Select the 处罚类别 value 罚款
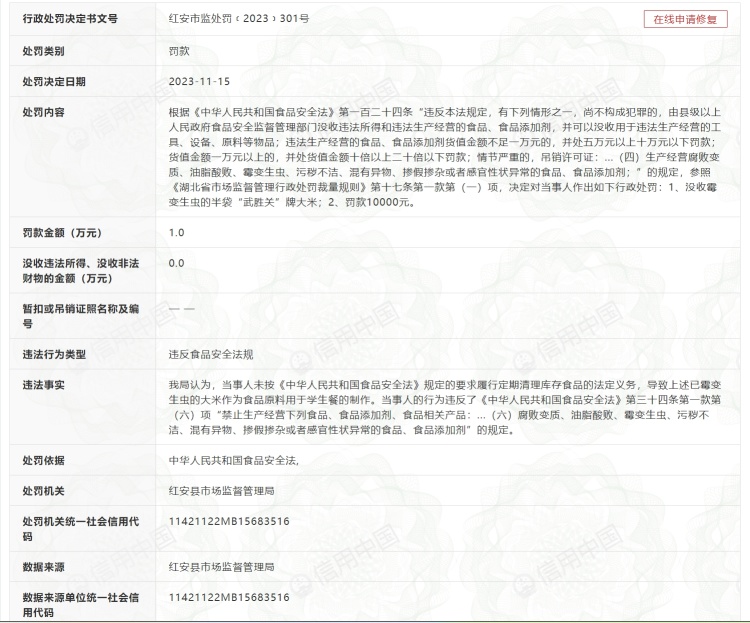750x623 pixels. point(180,50)
